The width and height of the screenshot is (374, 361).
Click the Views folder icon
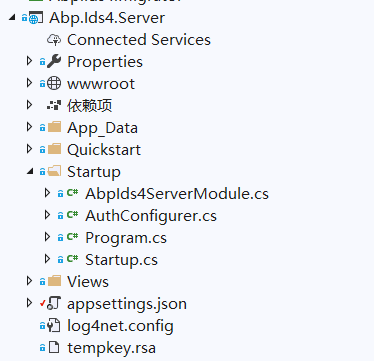click(54, 281)
